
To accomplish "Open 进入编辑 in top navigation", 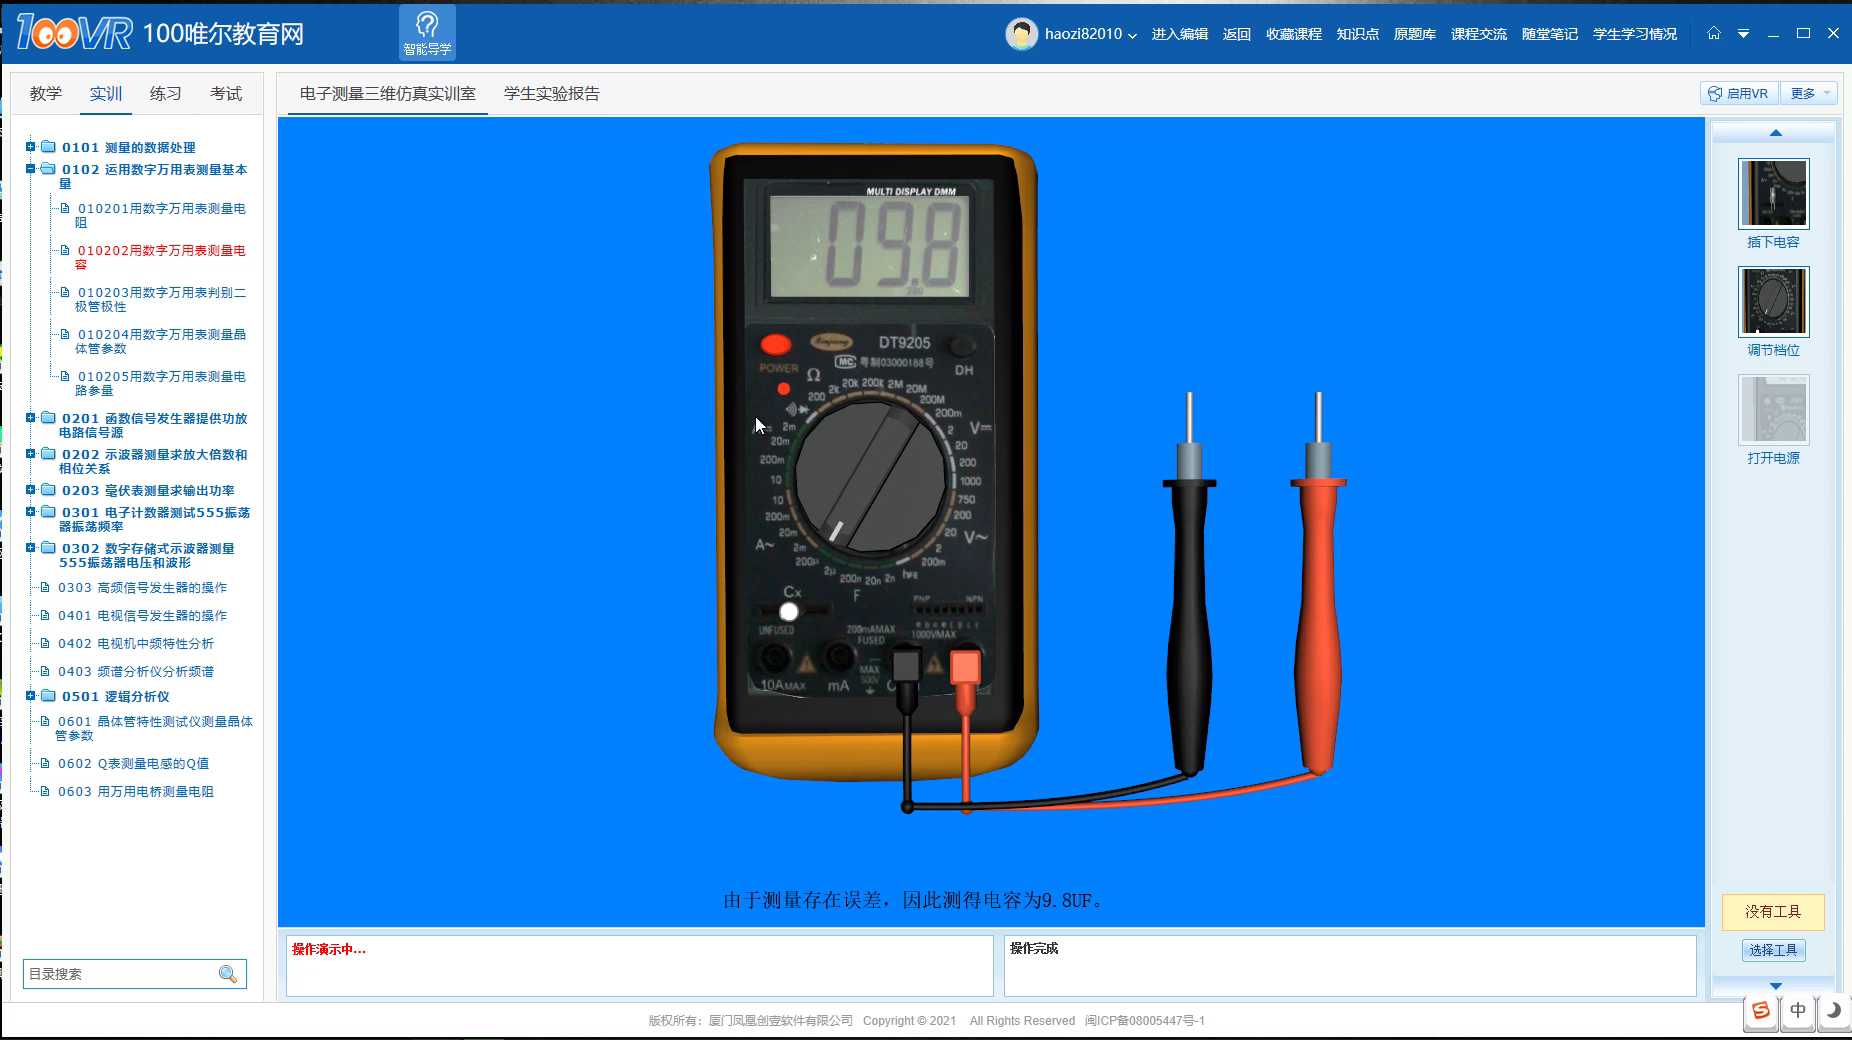I will (1179, 34).
